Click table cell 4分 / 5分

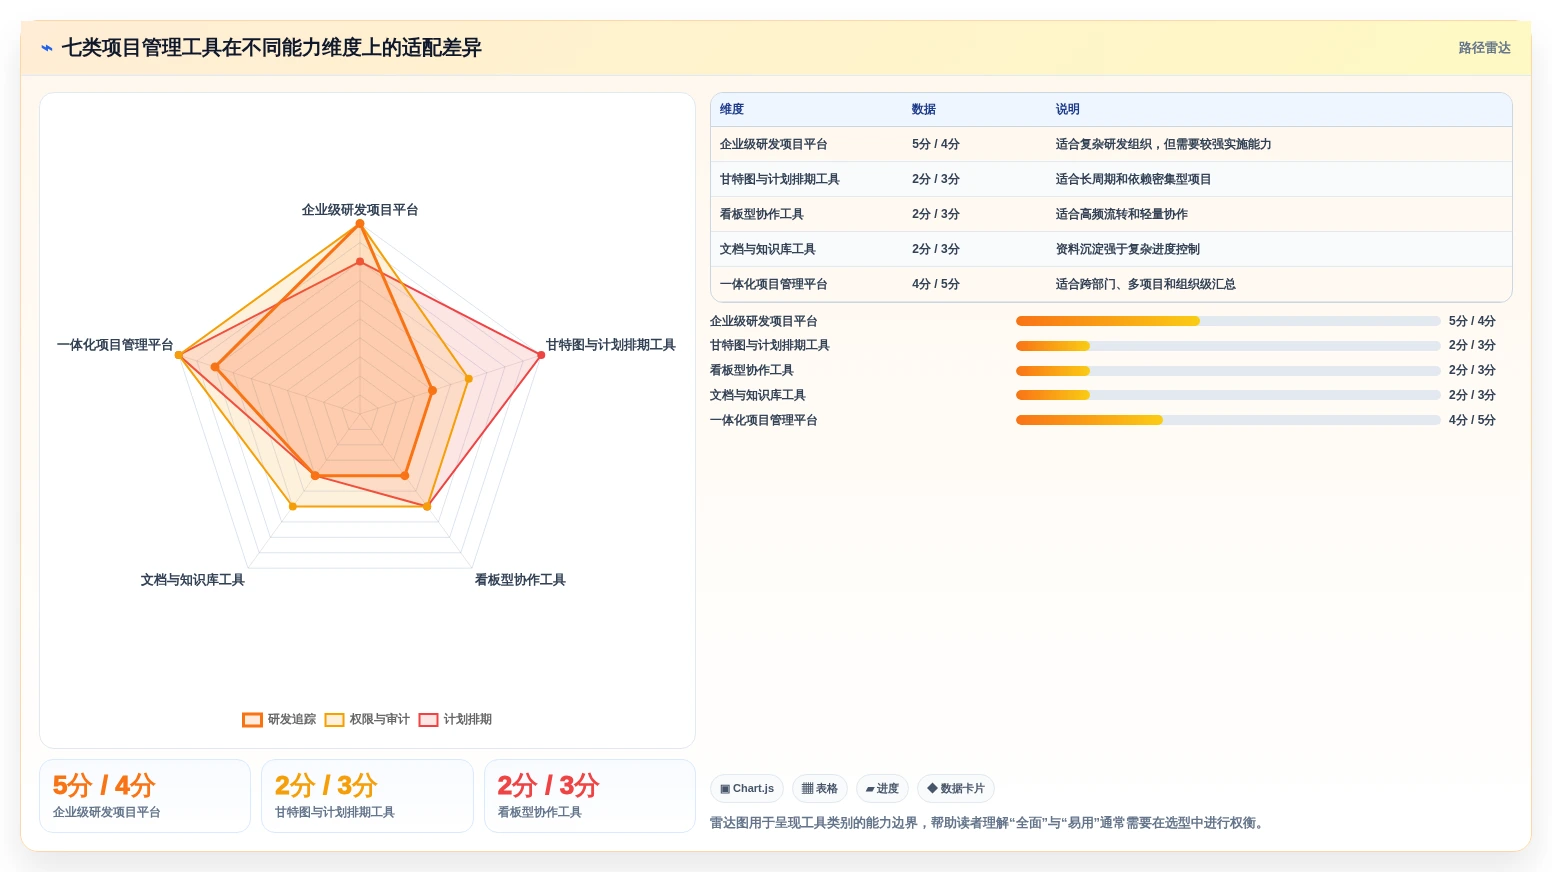[936, 284]
